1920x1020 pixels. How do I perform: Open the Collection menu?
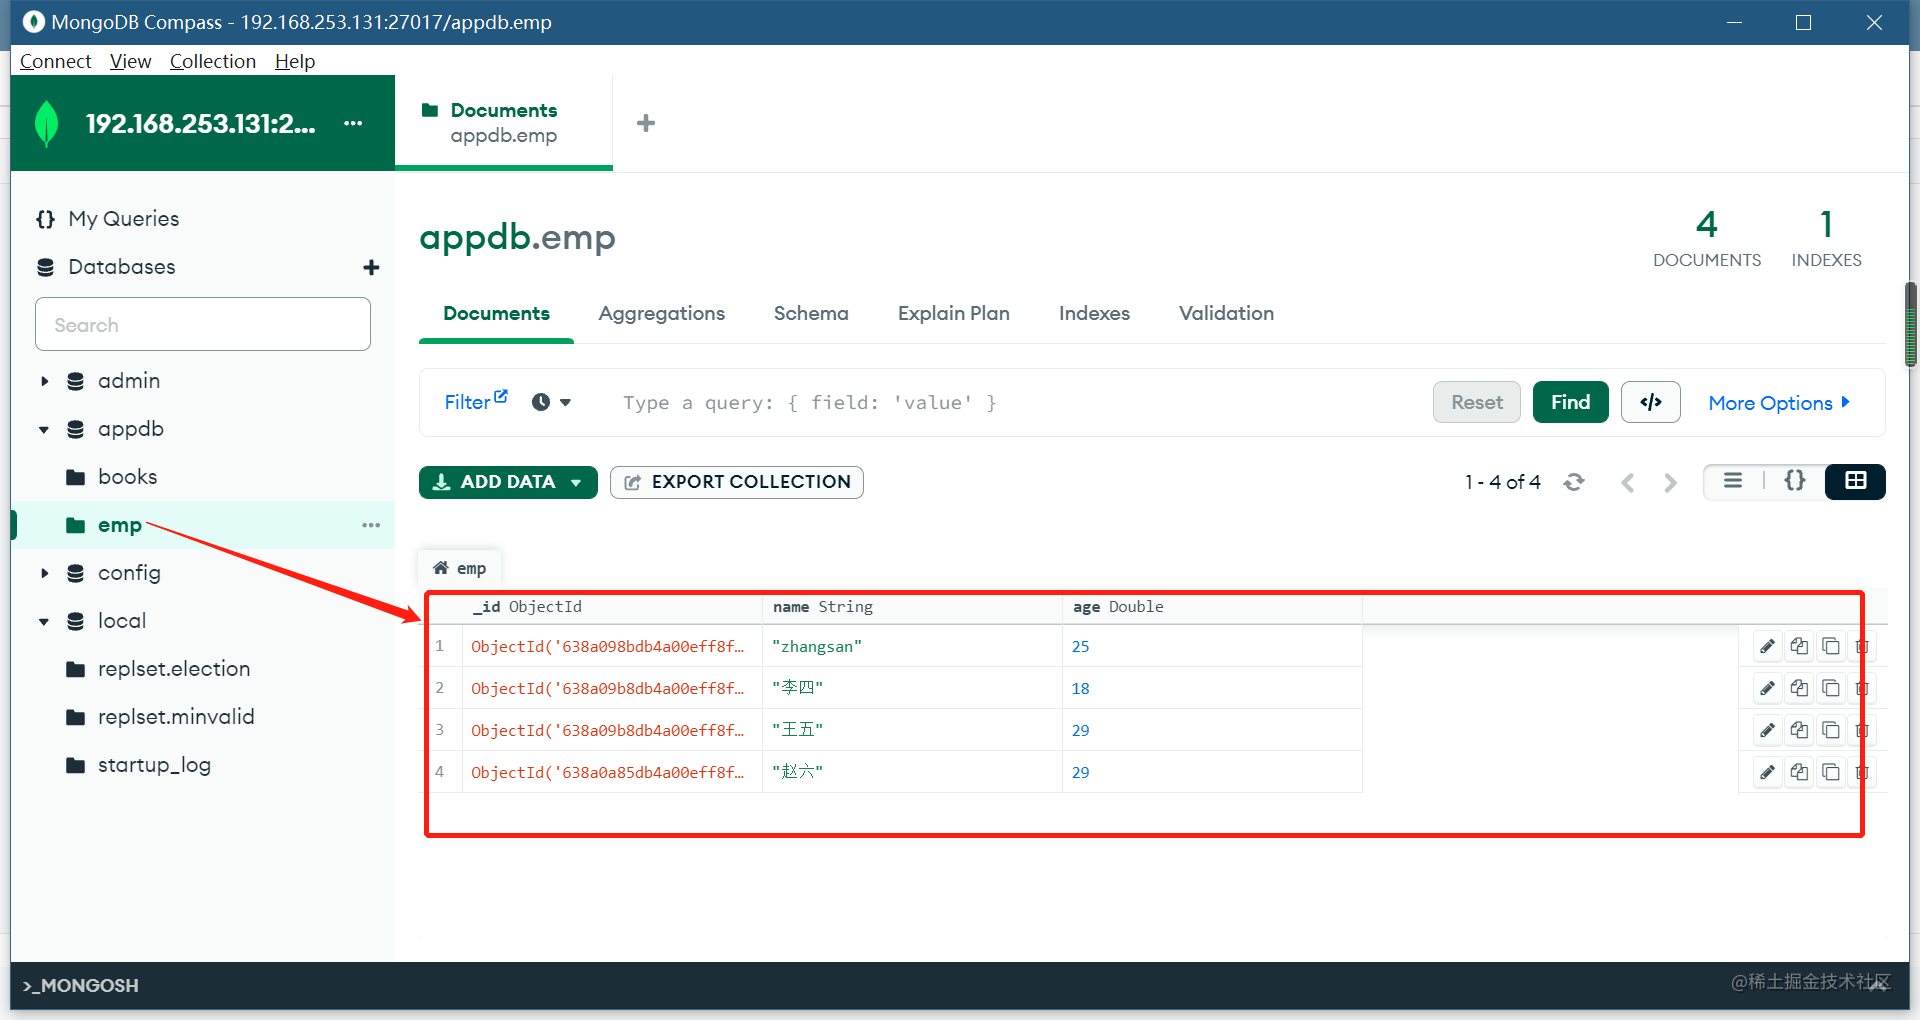click(212, 61)
